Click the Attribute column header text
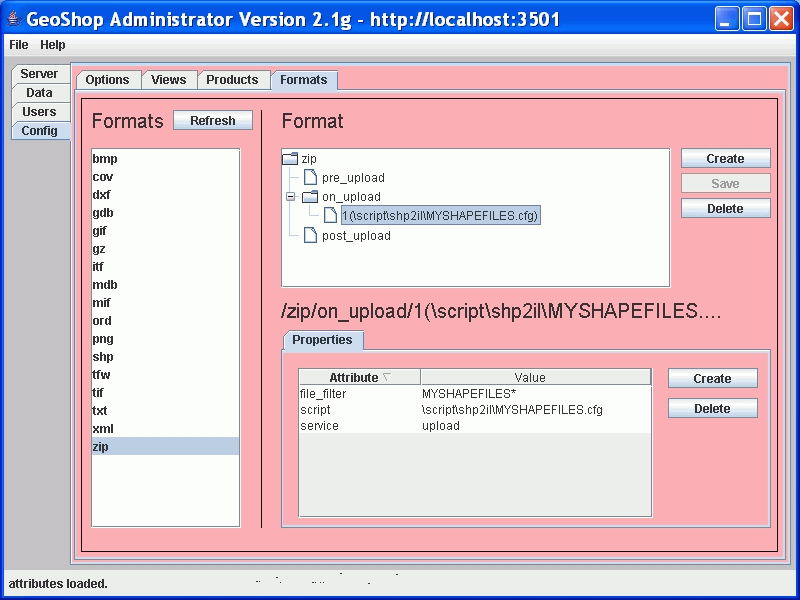The width and height of the screenshot is (800, 600). 354,377
